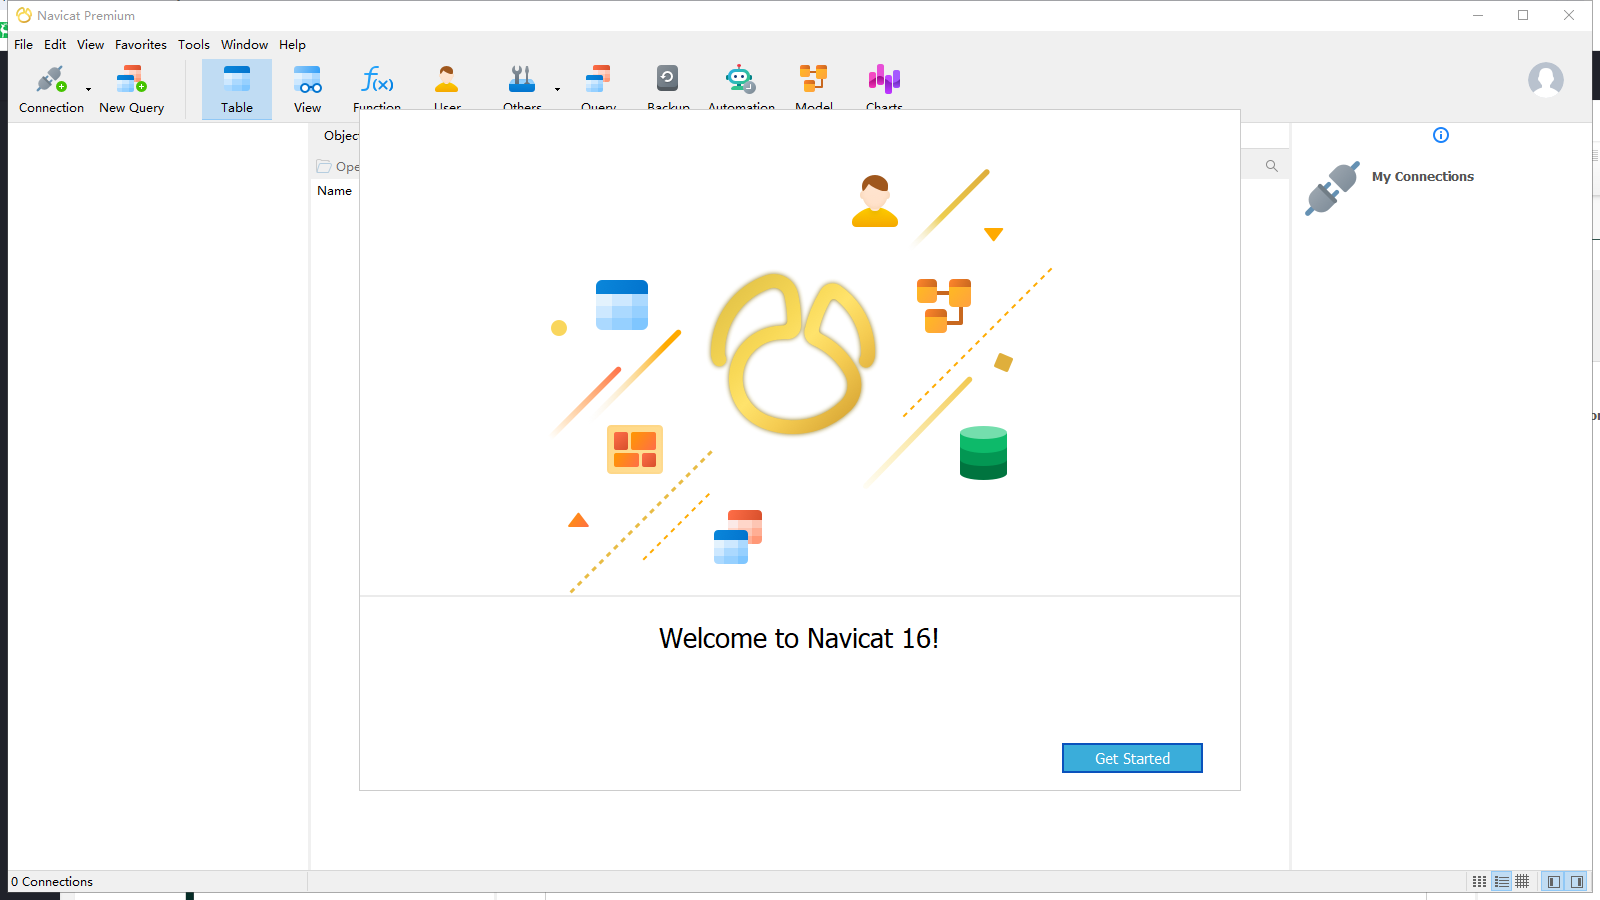This screenshot has height=900, width=1600.
Task: Expand the Others dropdown arrow
Action: (557, 90)
